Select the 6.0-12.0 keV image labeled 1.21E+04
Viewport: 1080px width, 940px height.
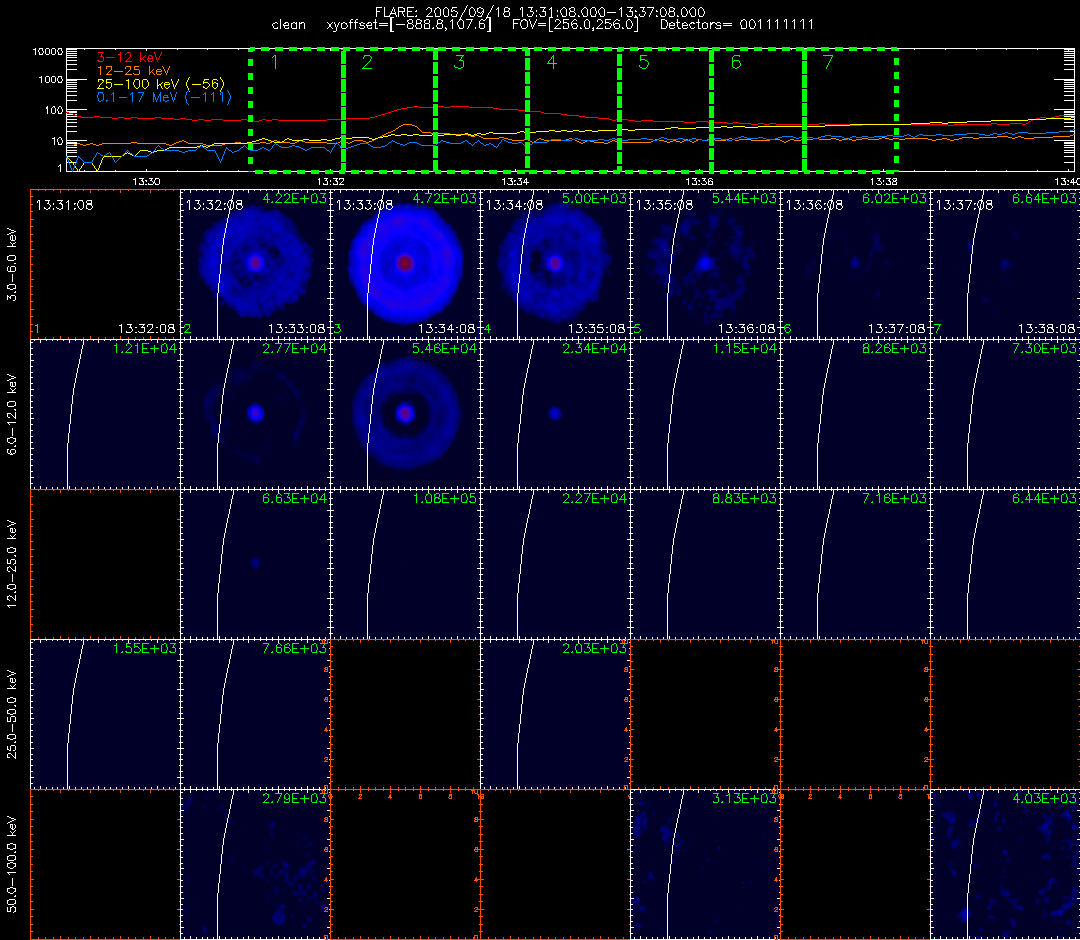coord(105,414)
